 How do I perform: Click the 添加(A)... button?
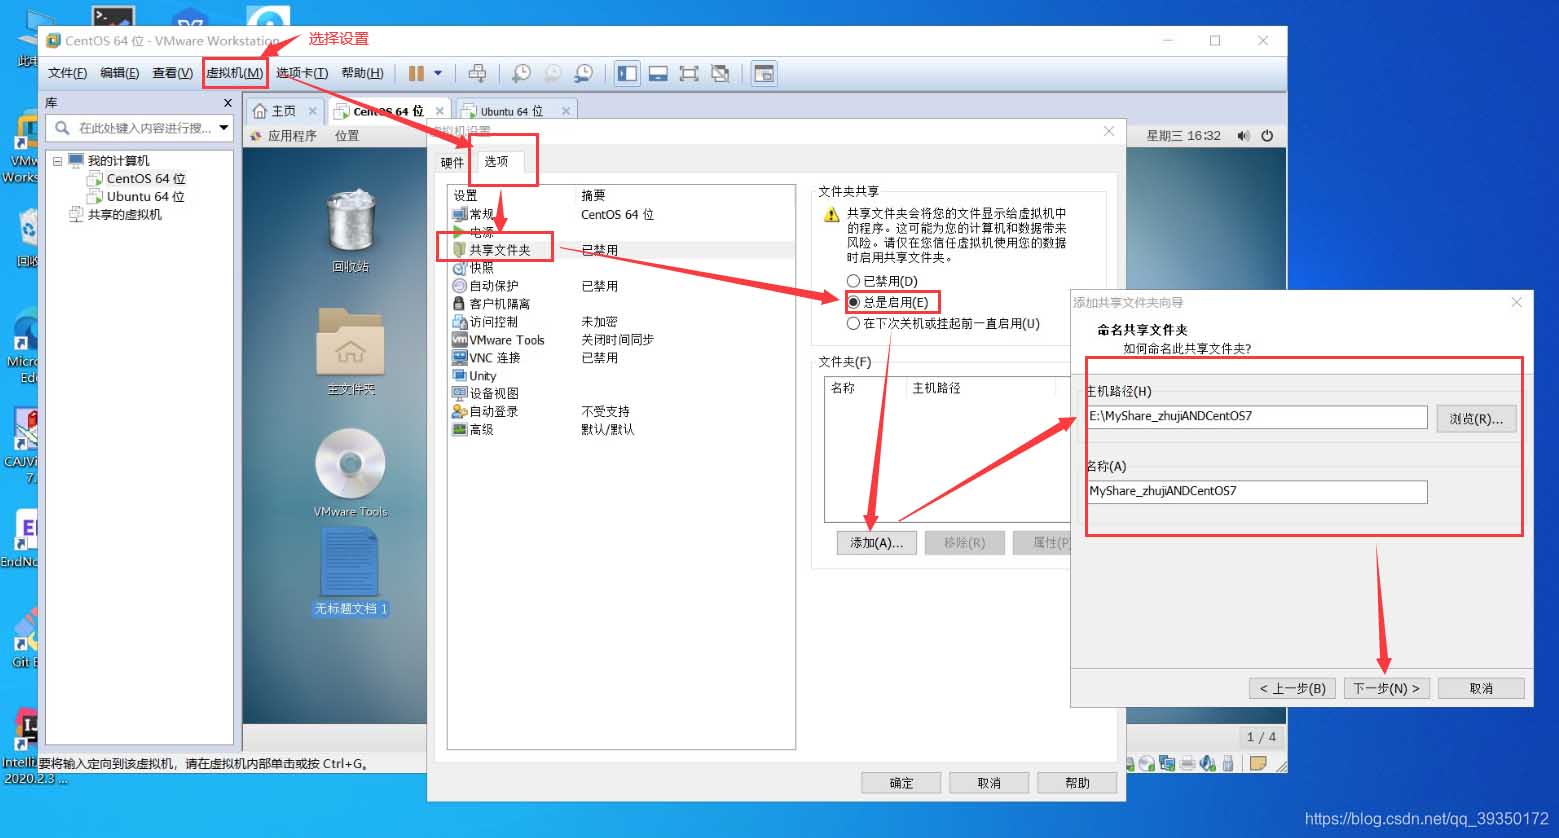[876, 543]
